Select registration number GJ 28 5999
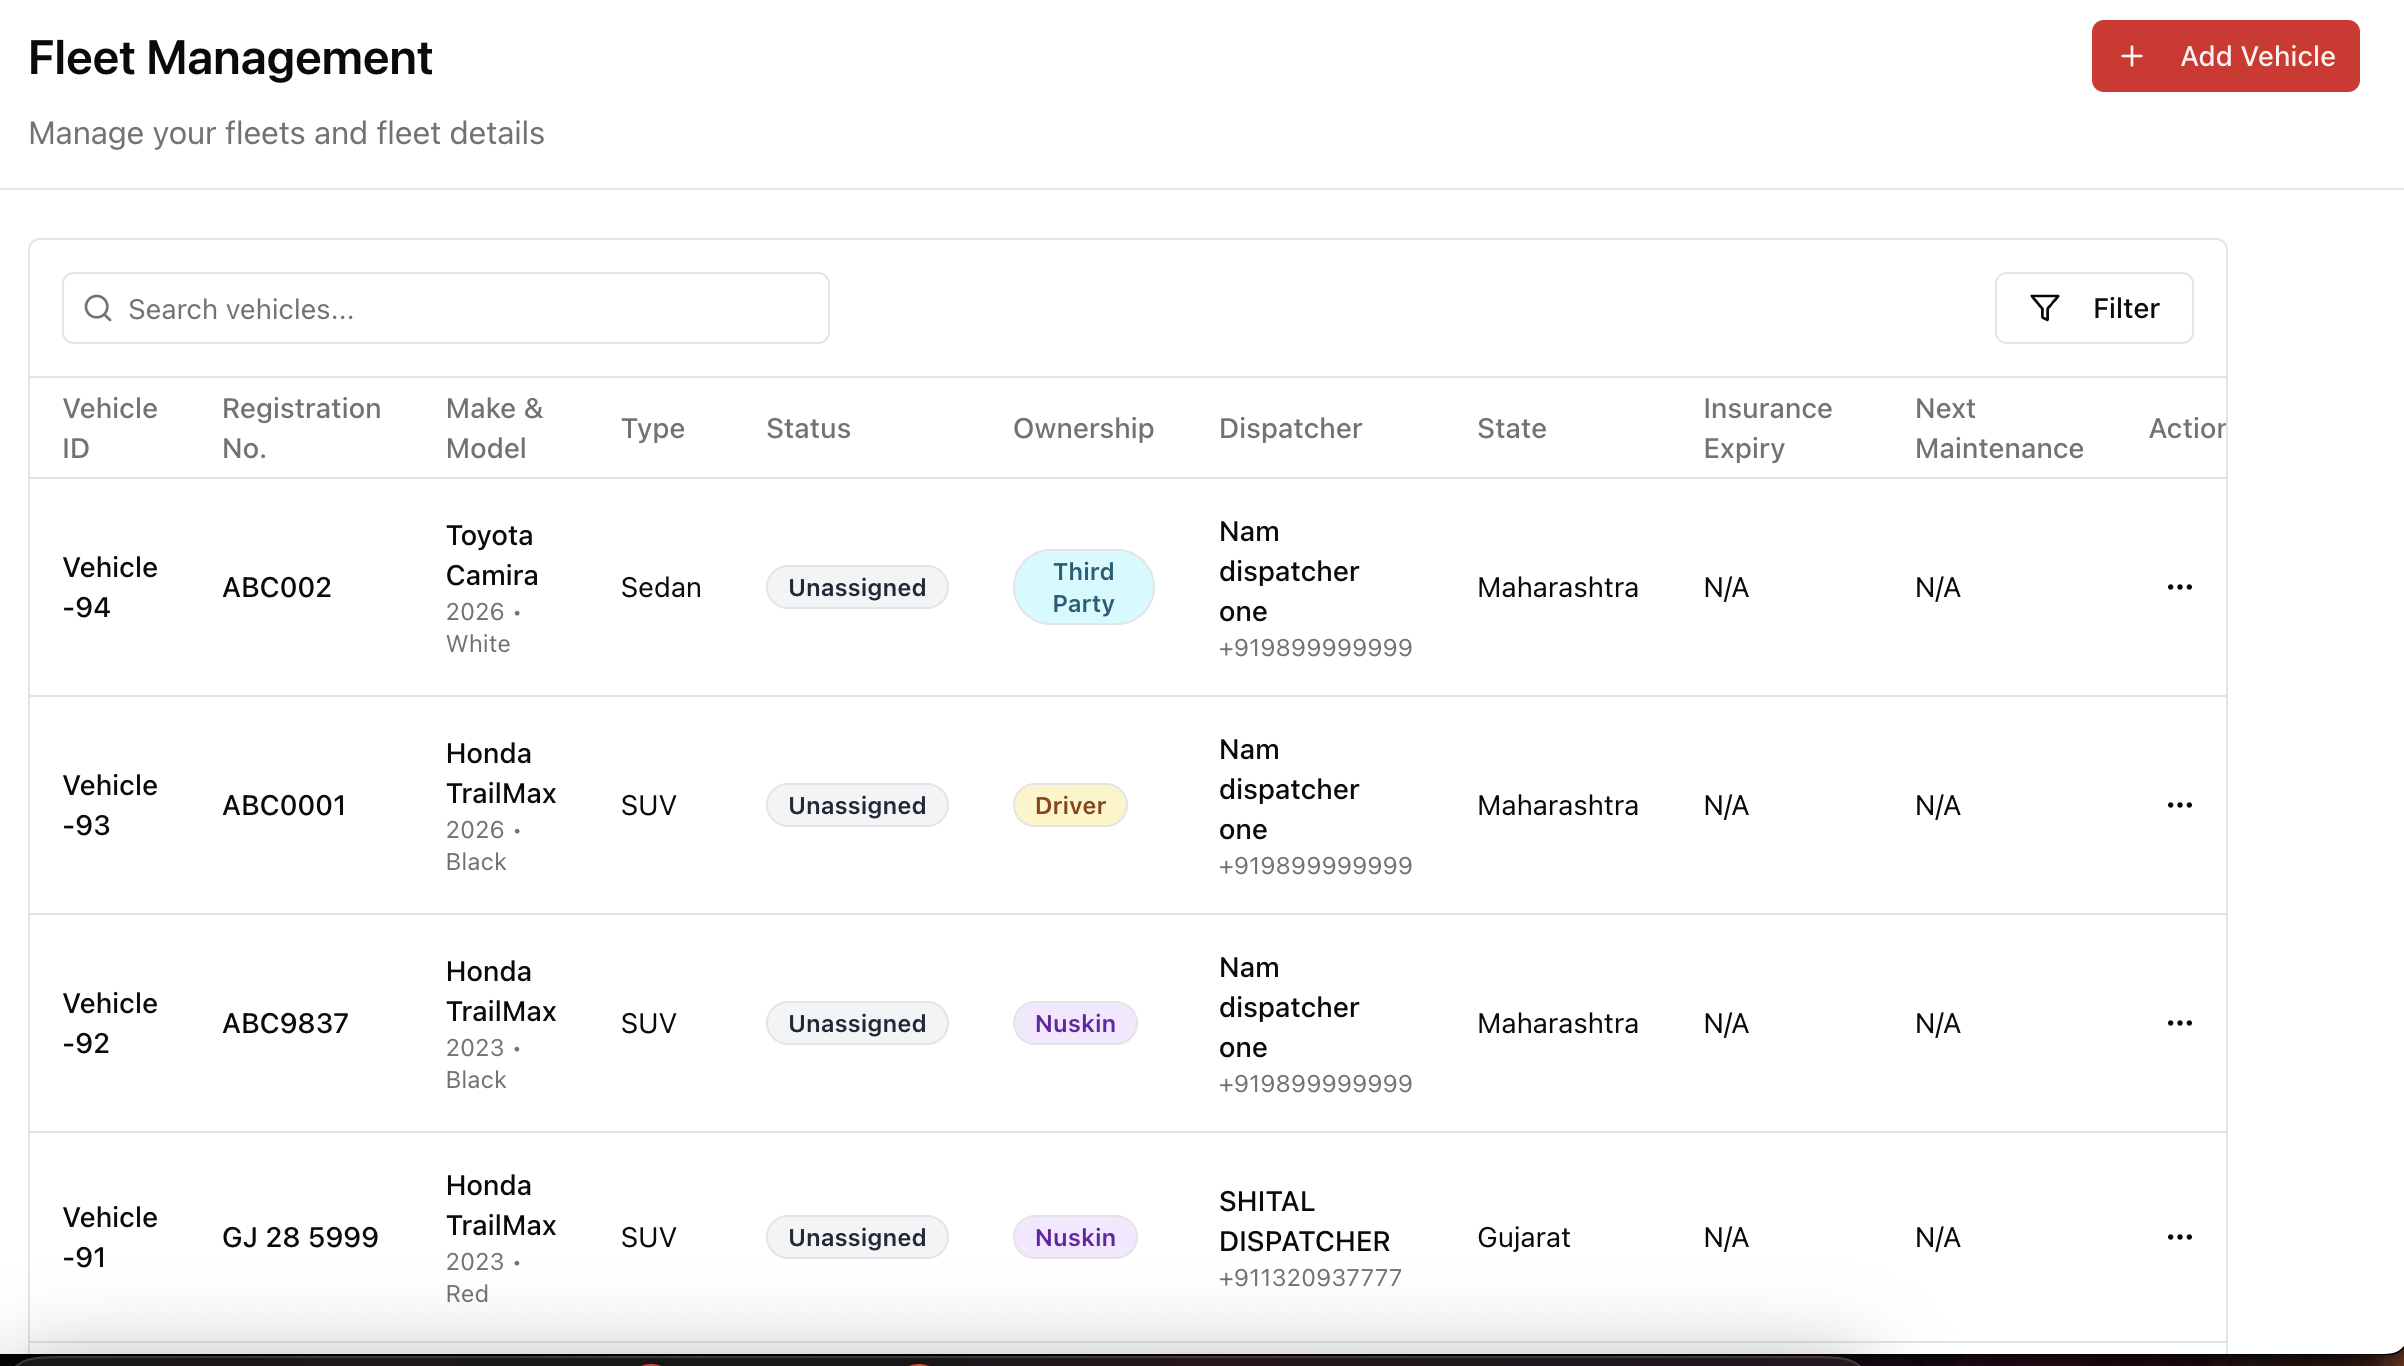The width and height of the screenshot is (2404, 1366). click(x=300, y=1237)
